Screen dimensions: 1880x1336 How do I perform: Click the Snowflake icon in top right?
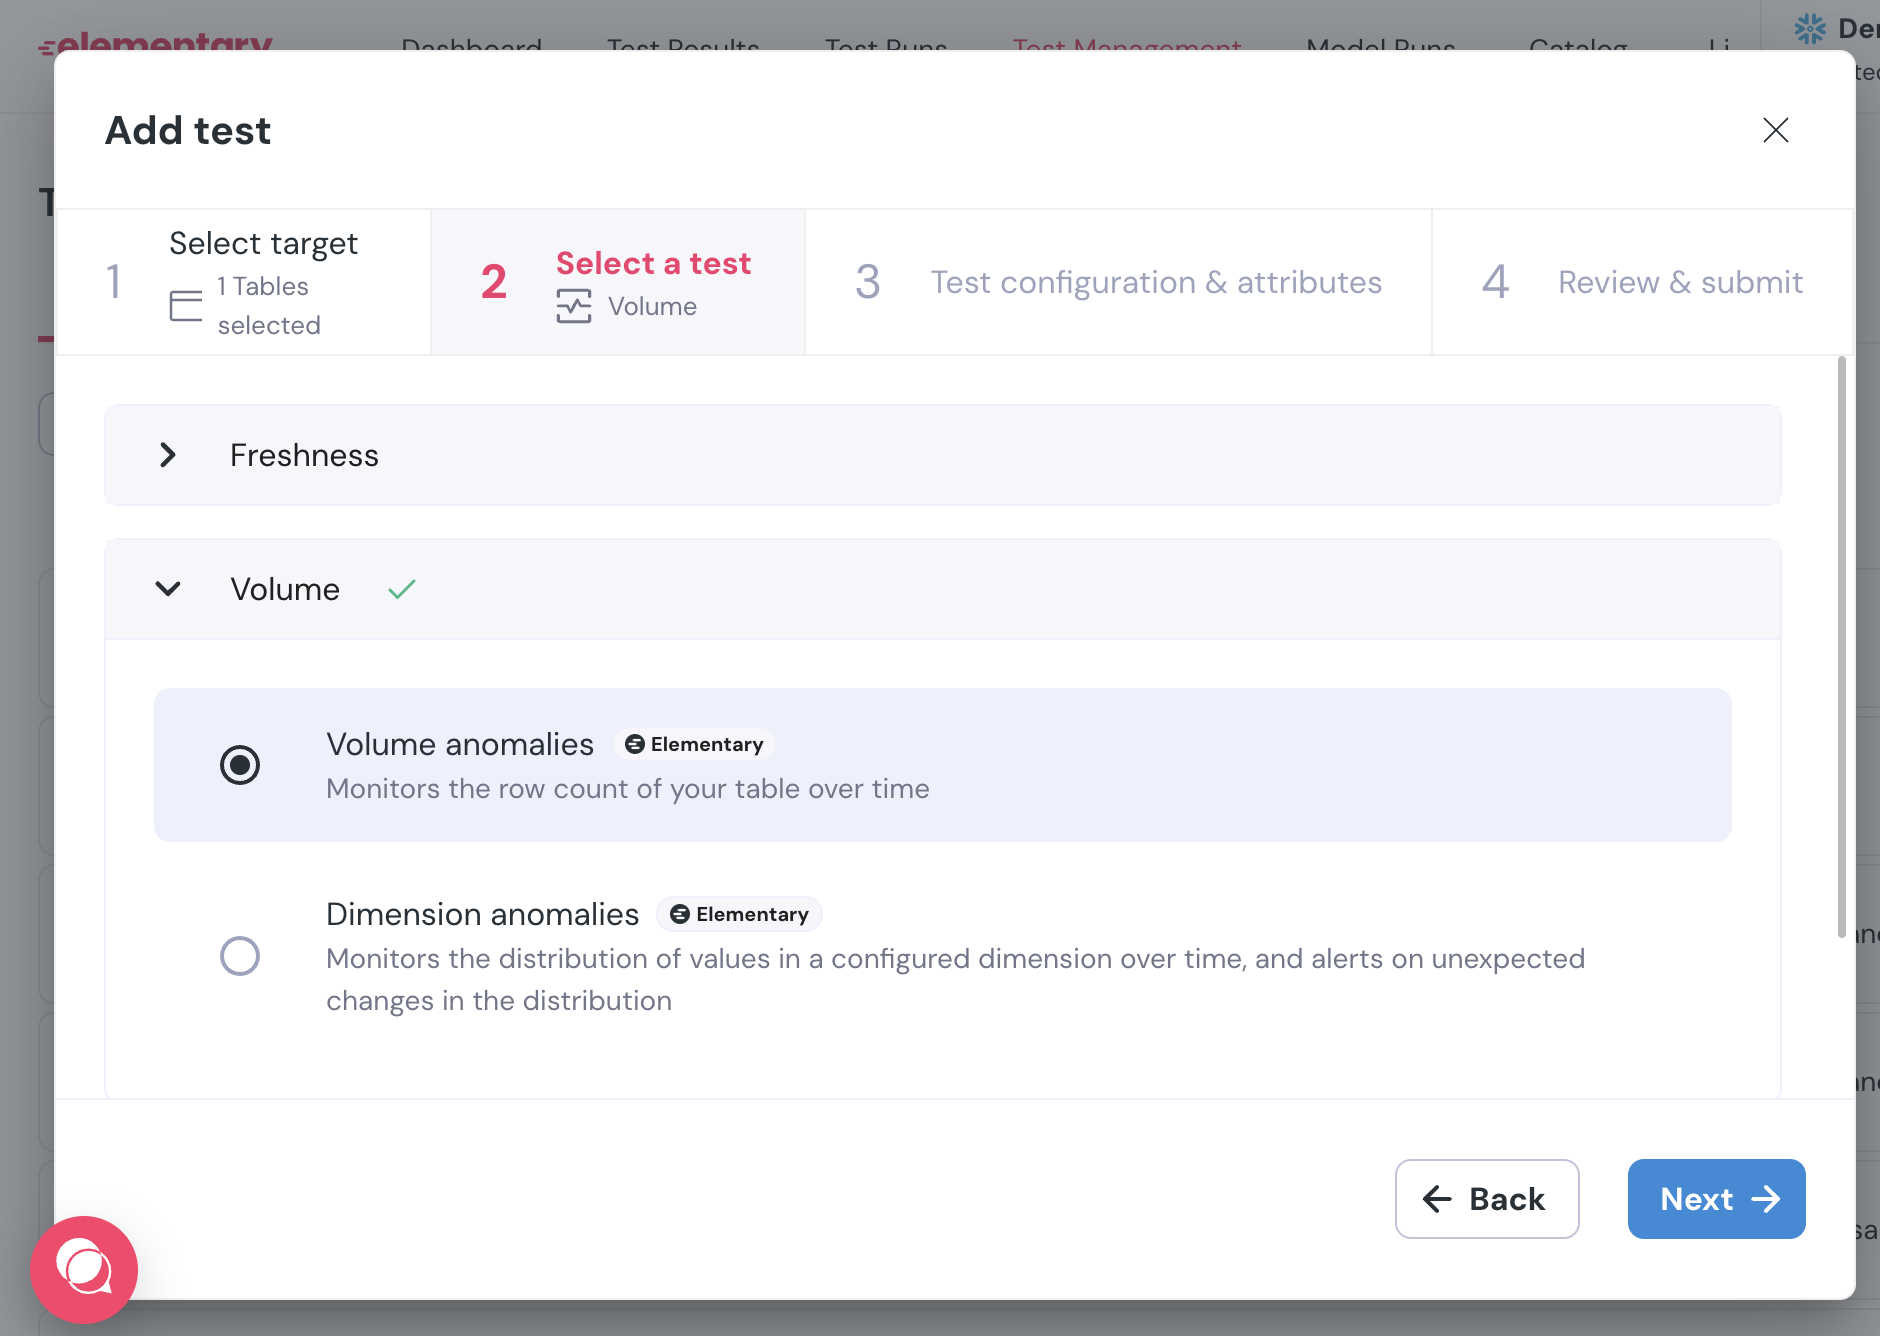(x=1810, y=28)
